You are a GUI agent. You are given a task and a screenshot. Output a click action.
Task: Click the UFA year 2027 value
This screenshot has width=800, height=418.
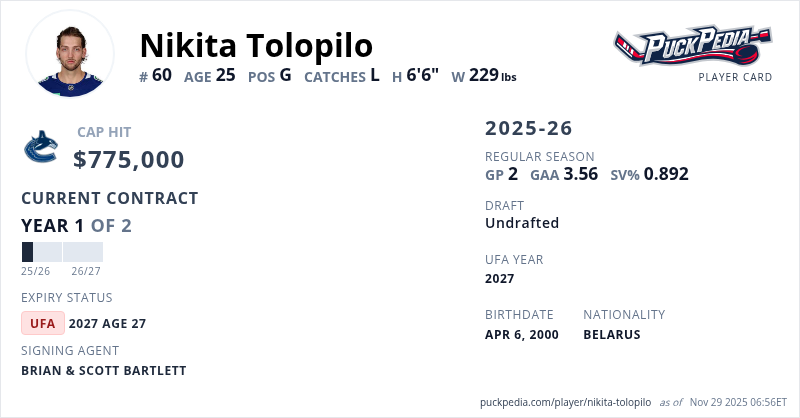pyautogui.click(x=500, y=278)
